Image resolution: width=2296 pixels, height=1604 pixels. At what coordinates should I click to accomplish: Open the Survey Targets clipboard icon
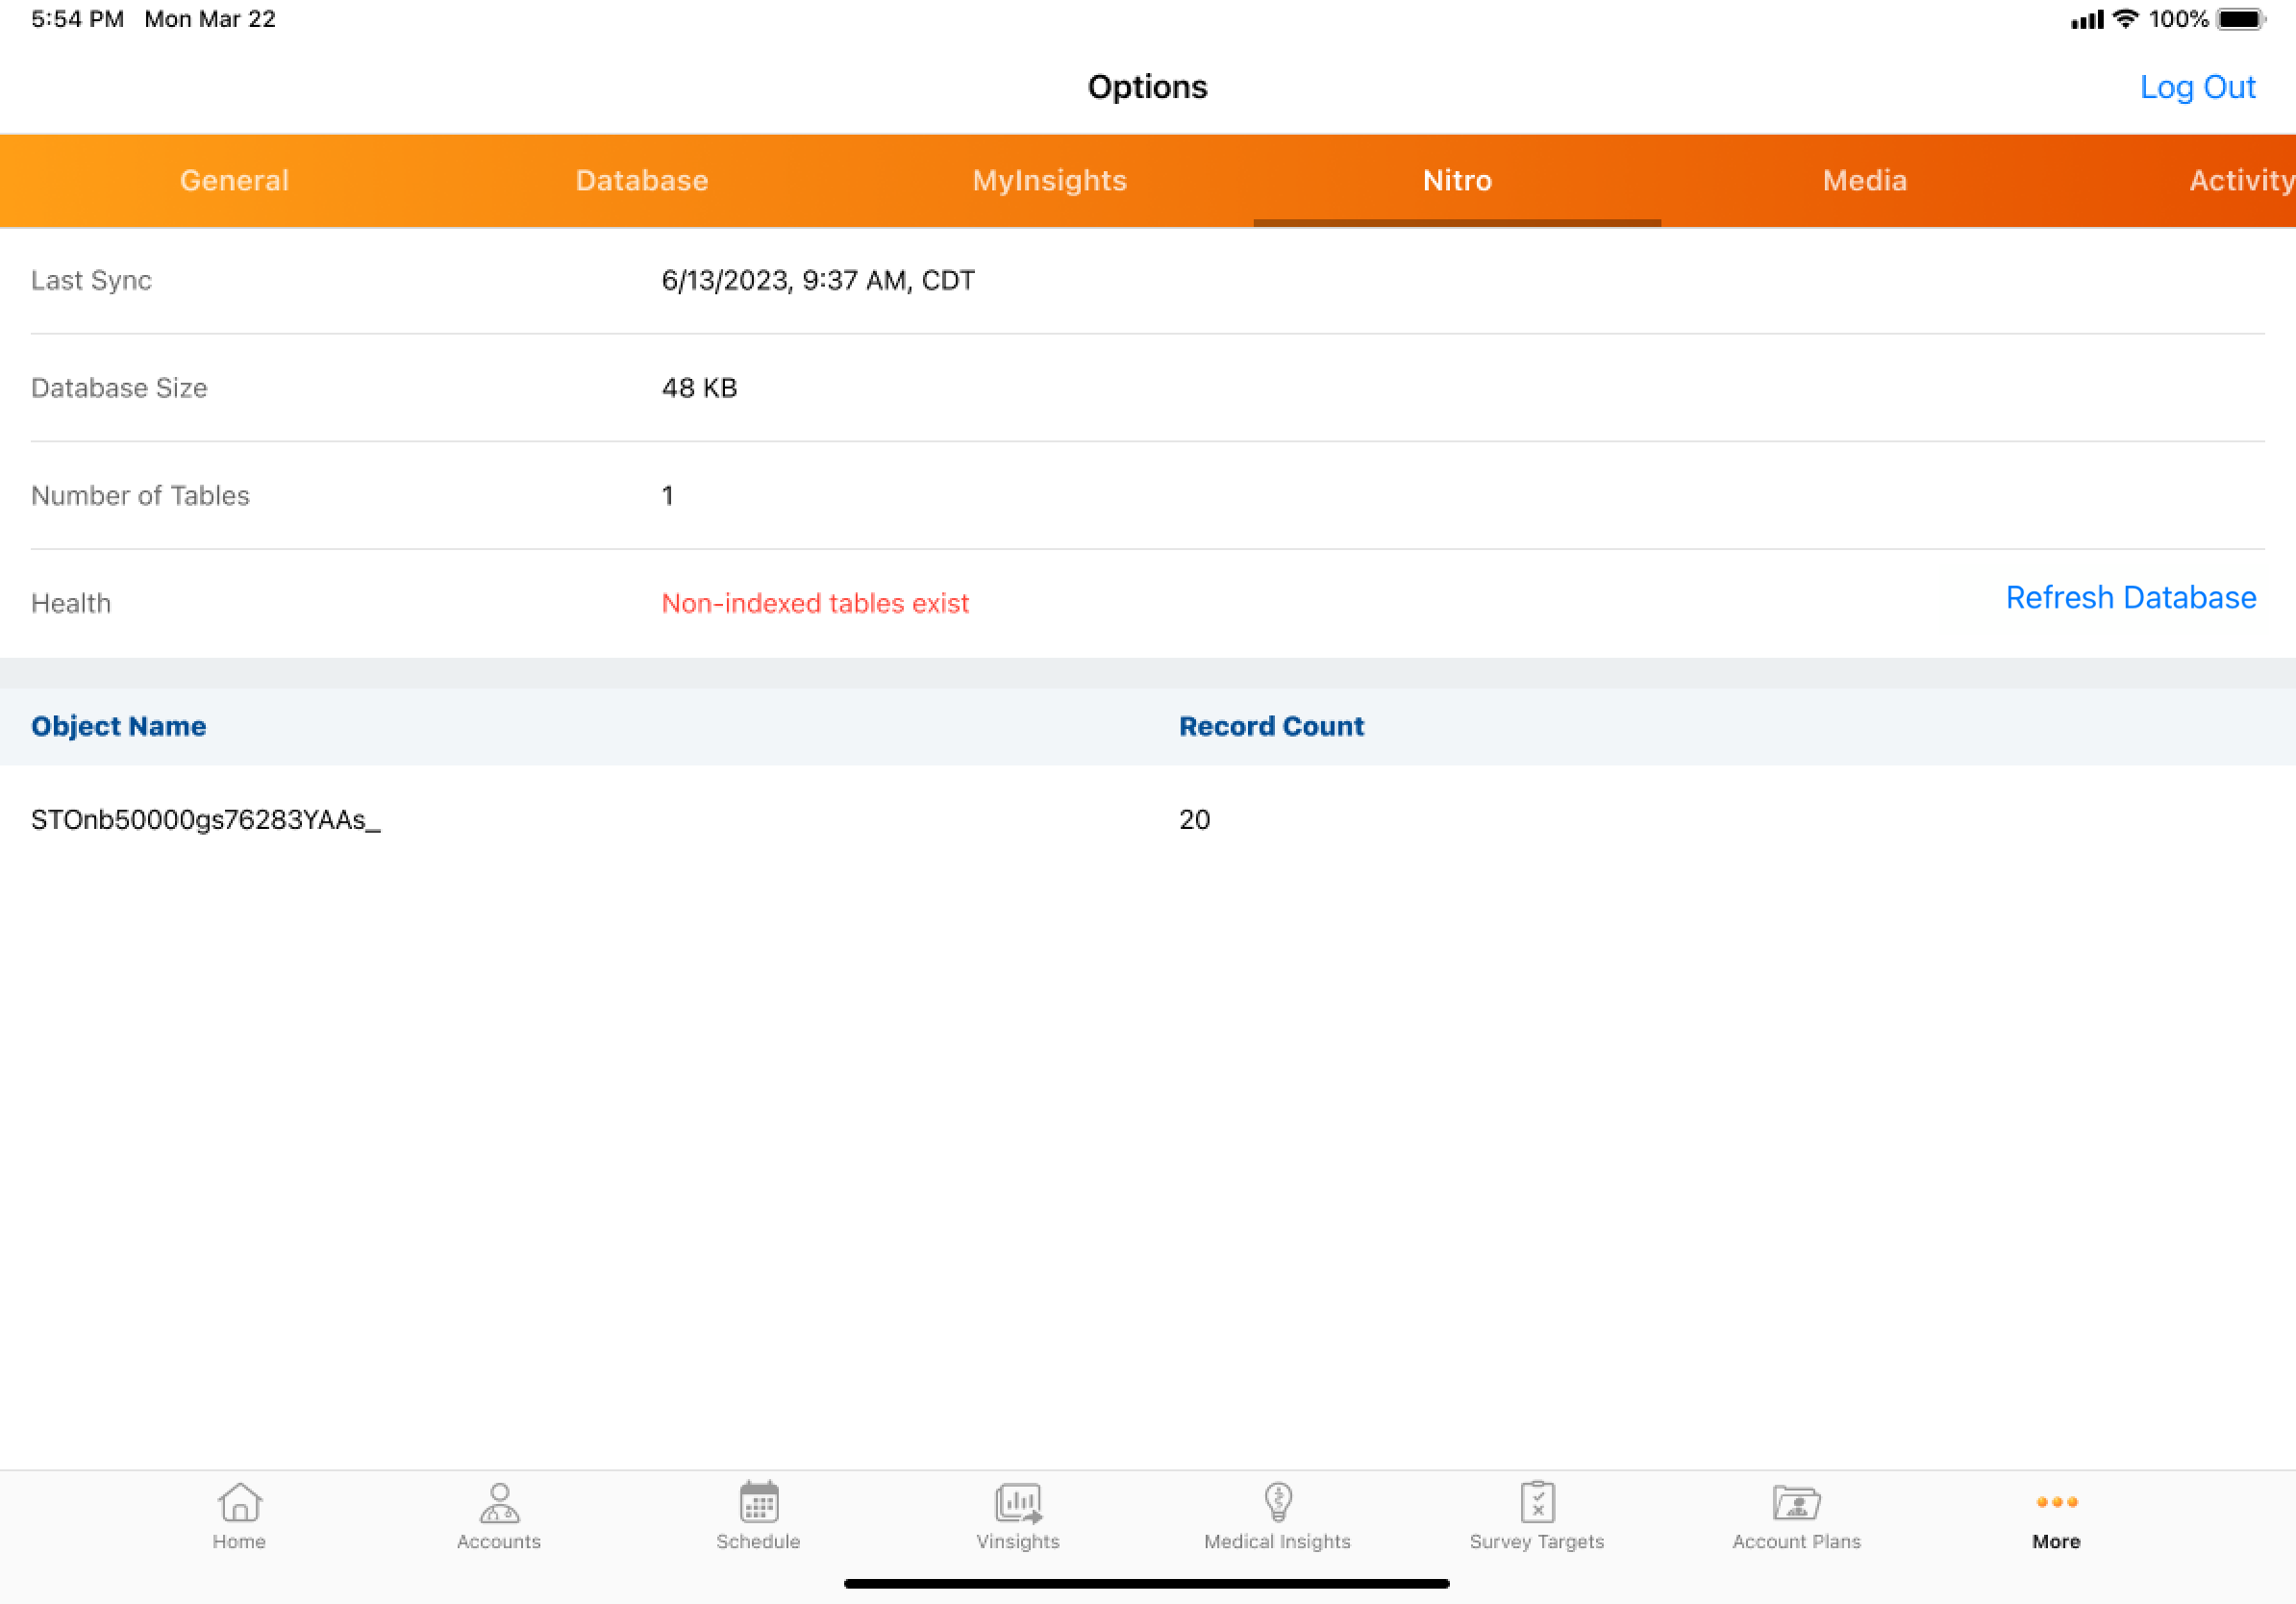pos(1537,1502)
